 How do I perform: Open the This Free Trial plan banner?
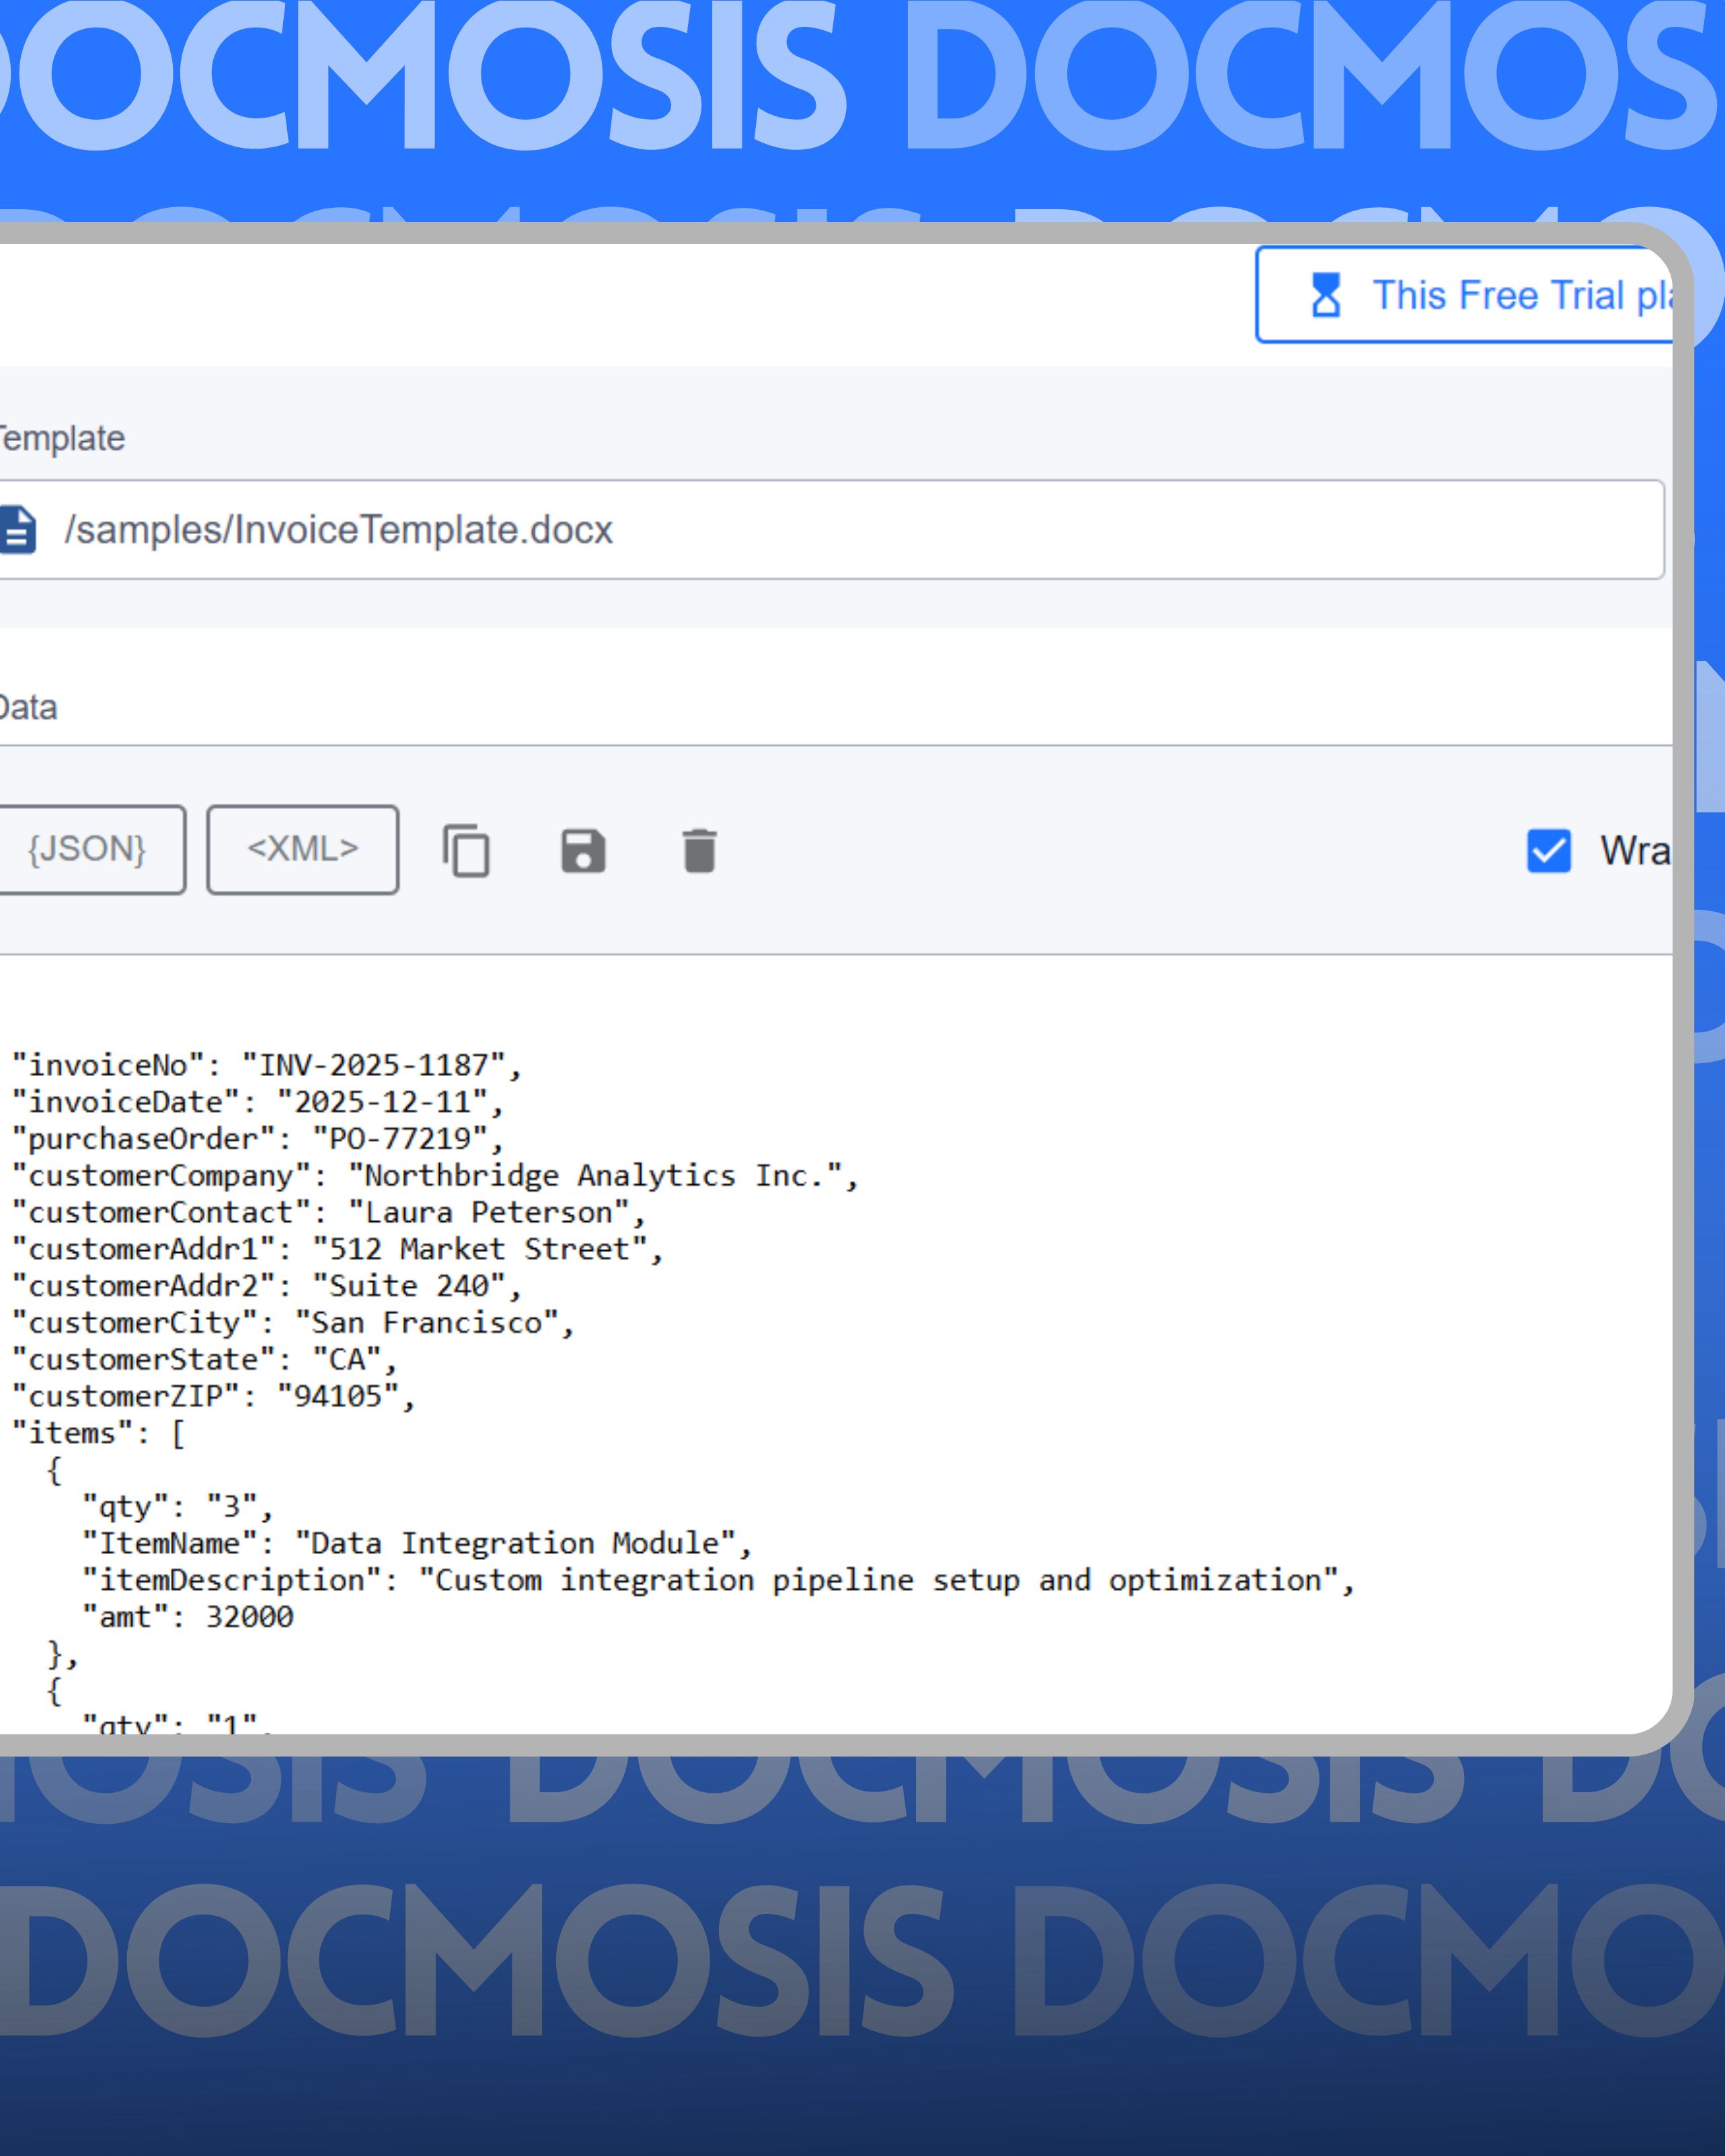(x=1500, y=295)
